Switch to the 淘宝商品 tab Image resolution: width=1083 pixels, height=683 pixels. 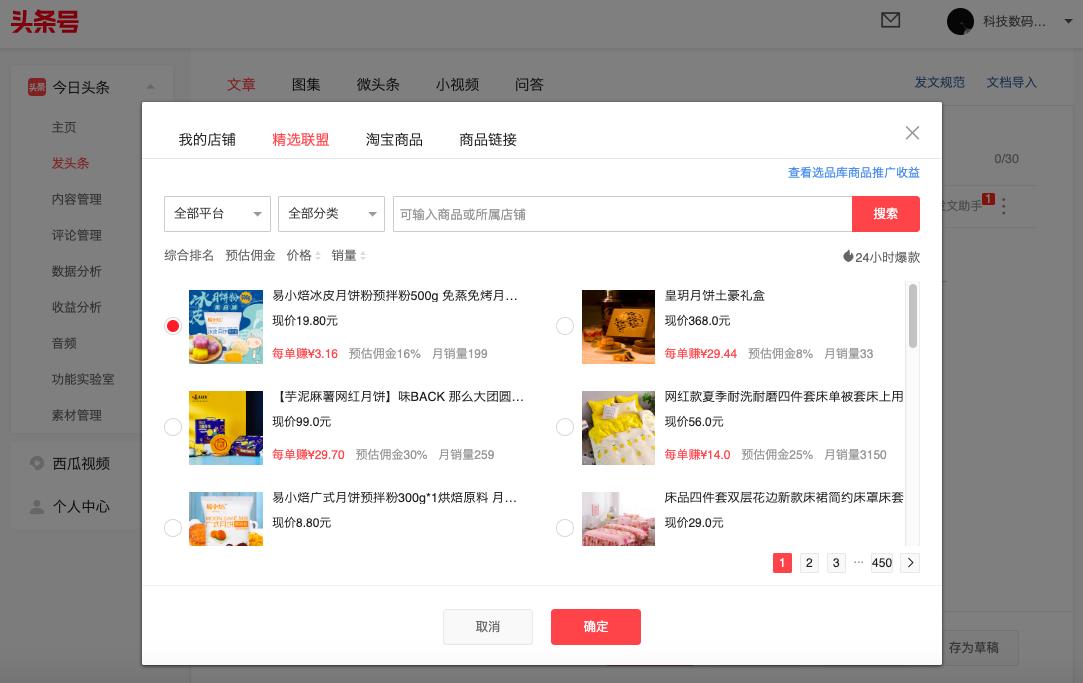(x=394, y=139)
